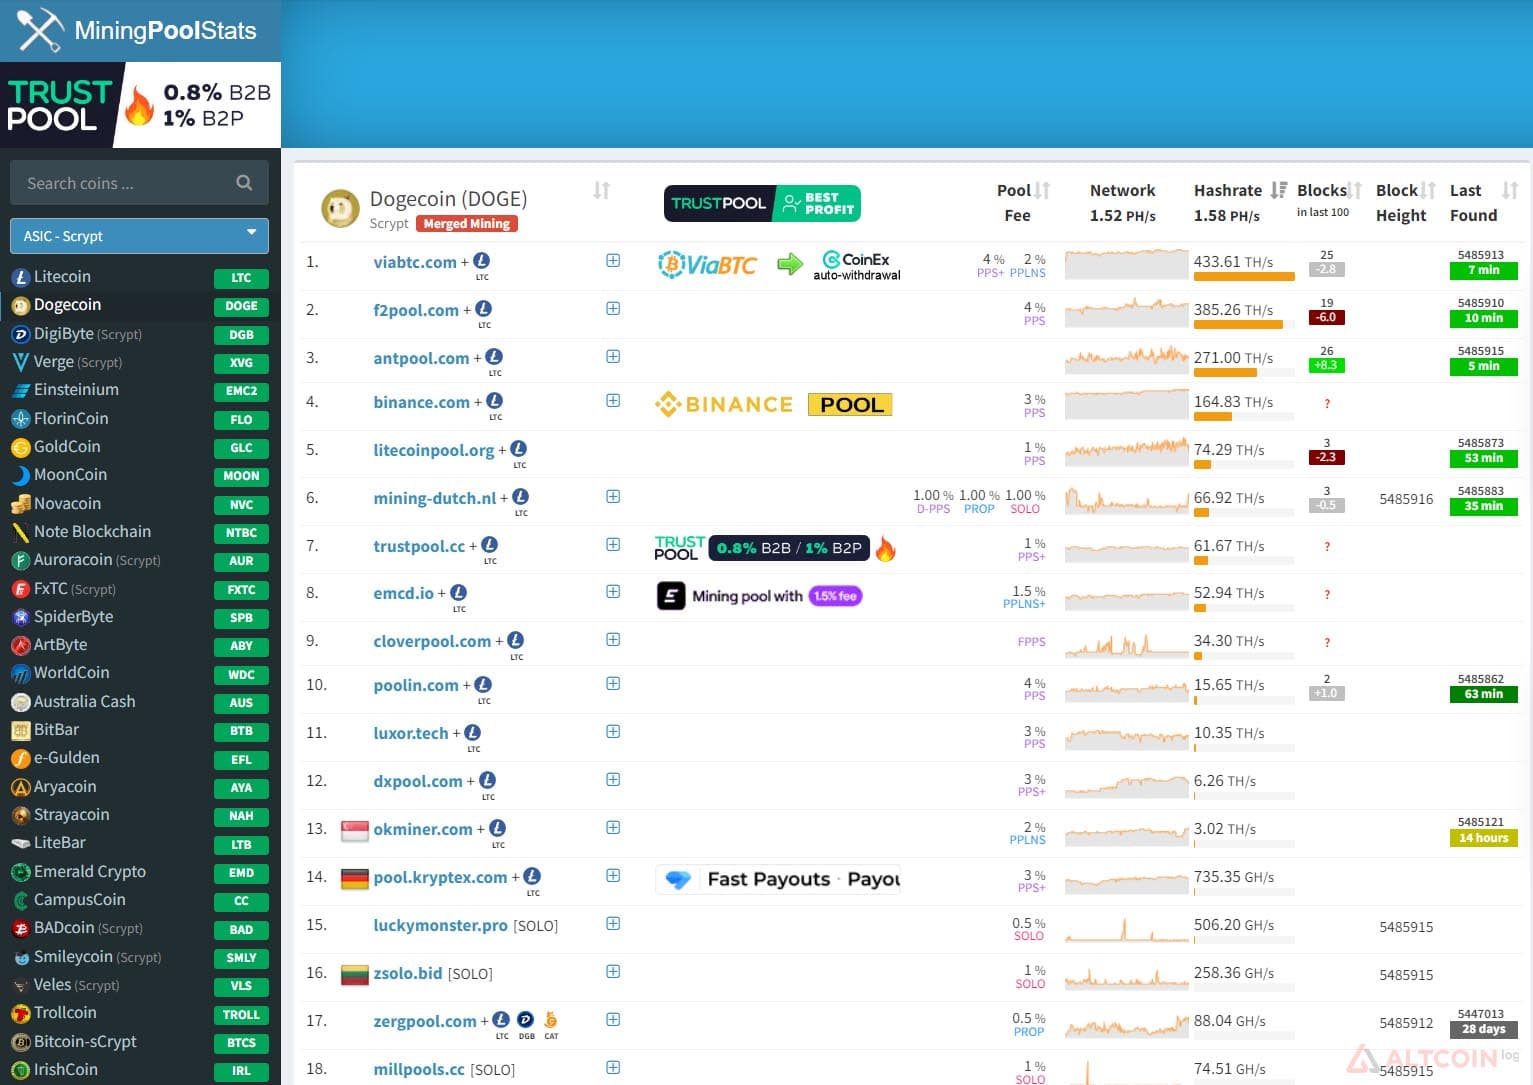This screenshot has height=1085, width=1533.
Task: Sort table by Pool Fee column
Action: click(1042, 190)
